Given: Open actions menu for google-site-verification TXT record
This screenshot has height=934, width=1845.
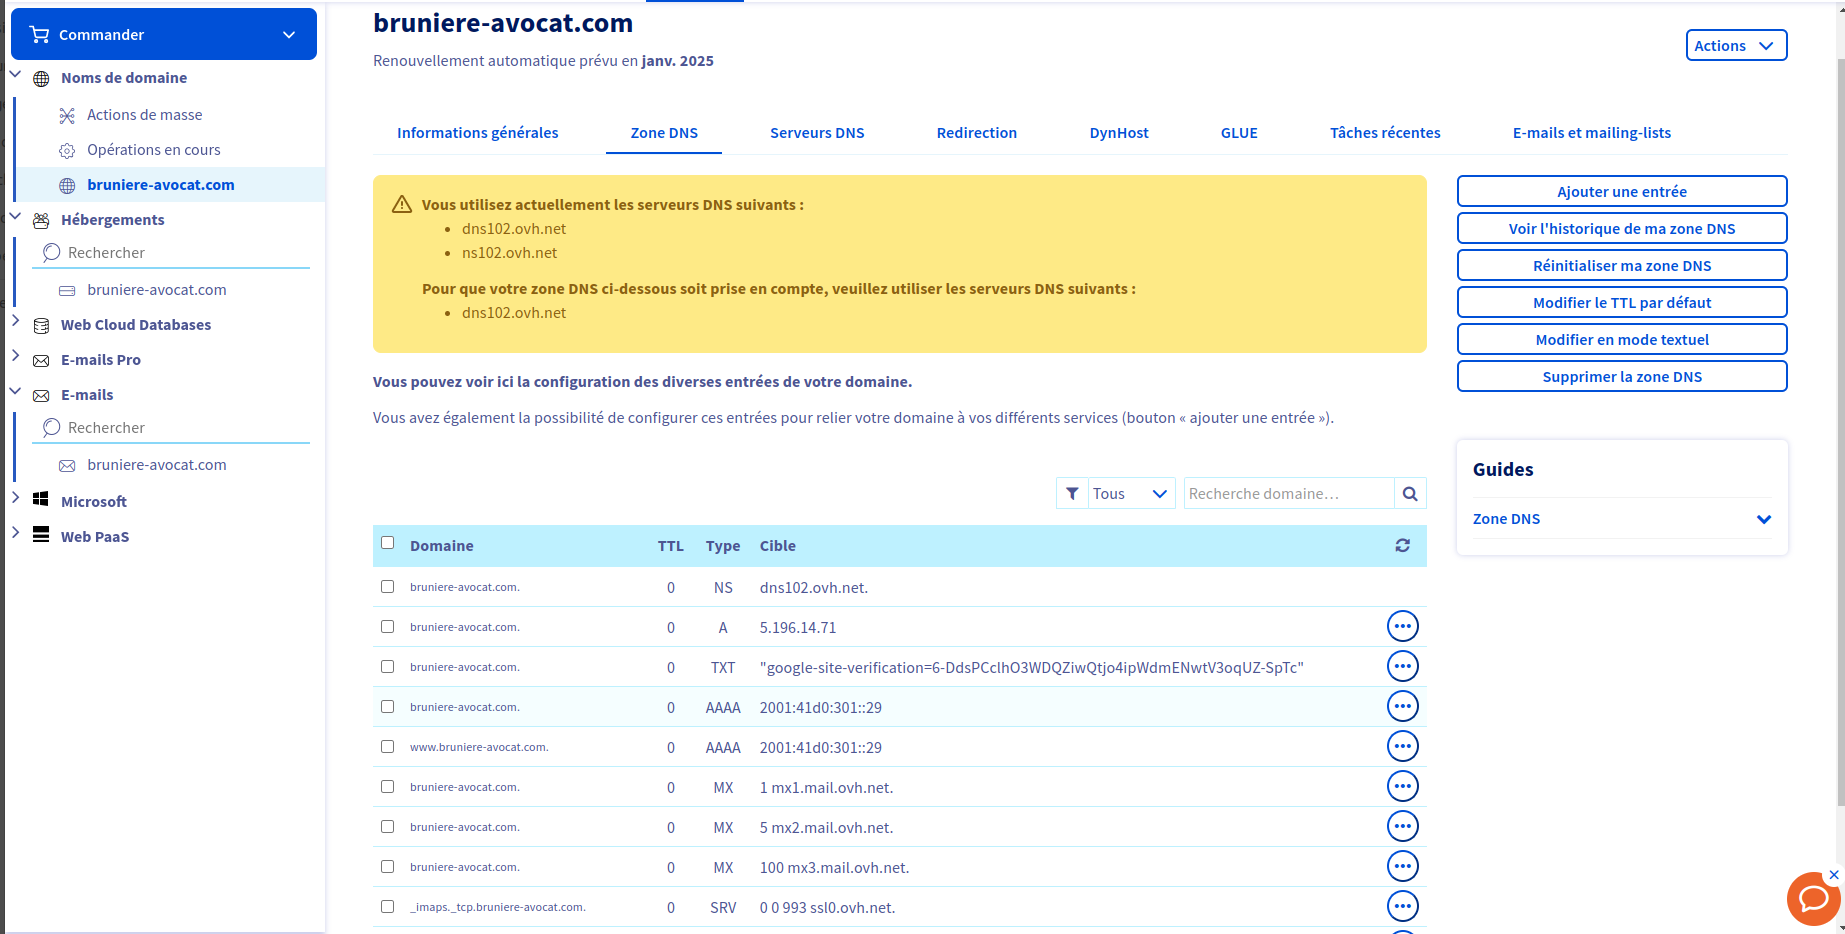Looking at the screenshot, I should pyautogui.click(x=1402, y=667).
